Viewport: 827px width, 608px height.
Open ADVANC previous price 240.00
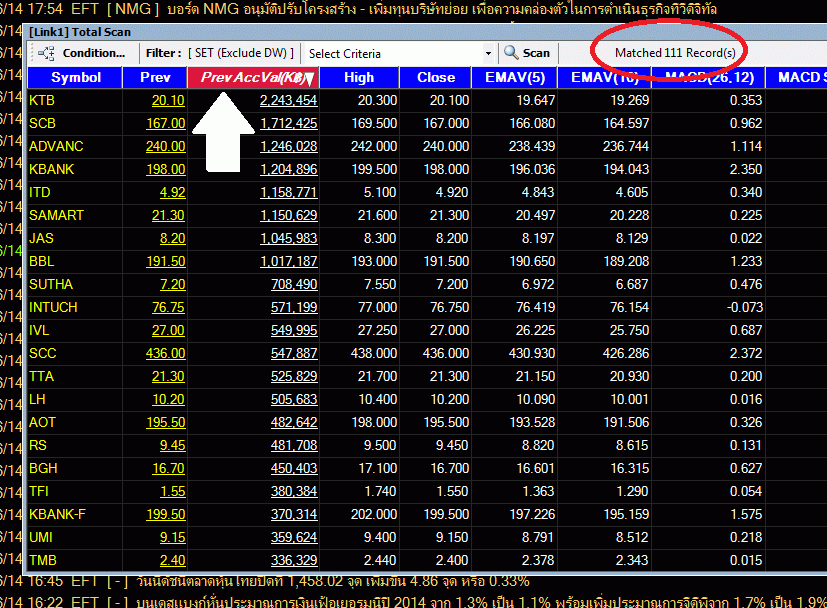click(x=166, y=146)
